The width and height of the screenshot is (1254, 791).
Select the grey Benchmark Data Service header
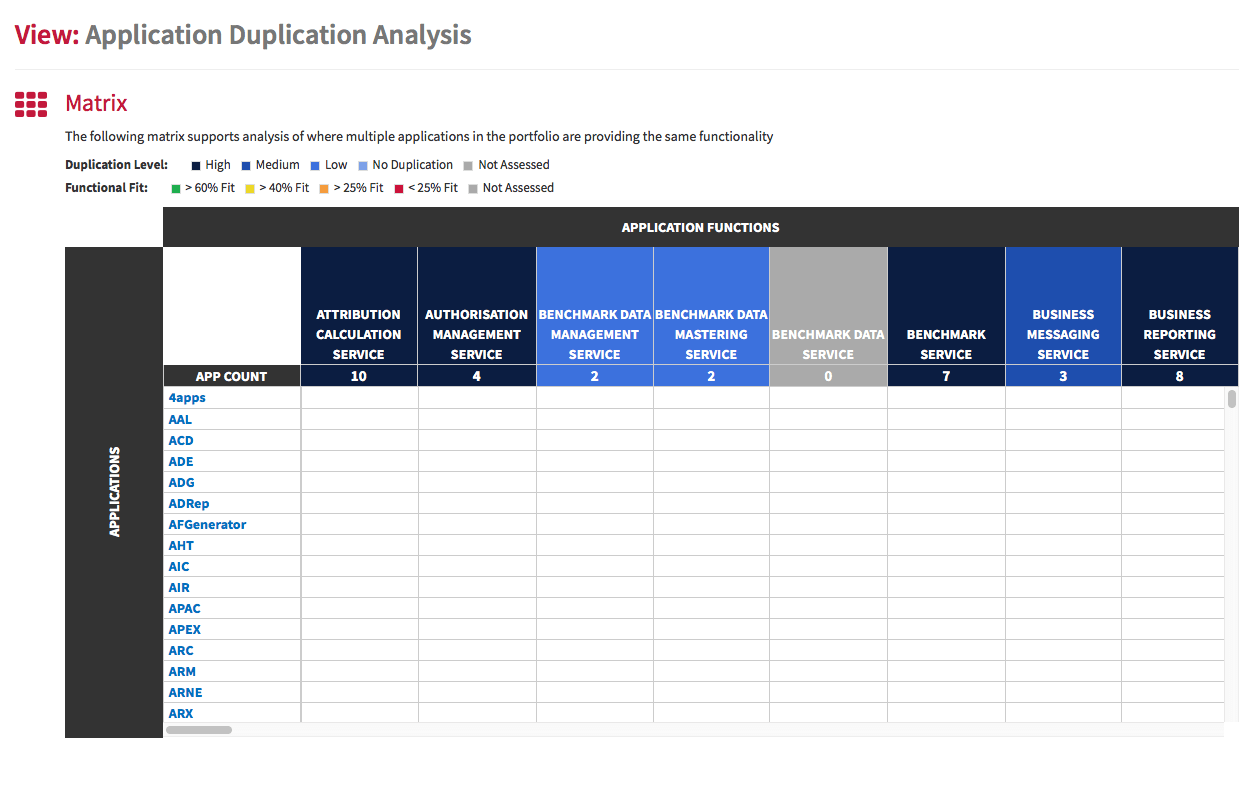pos(828,306)
